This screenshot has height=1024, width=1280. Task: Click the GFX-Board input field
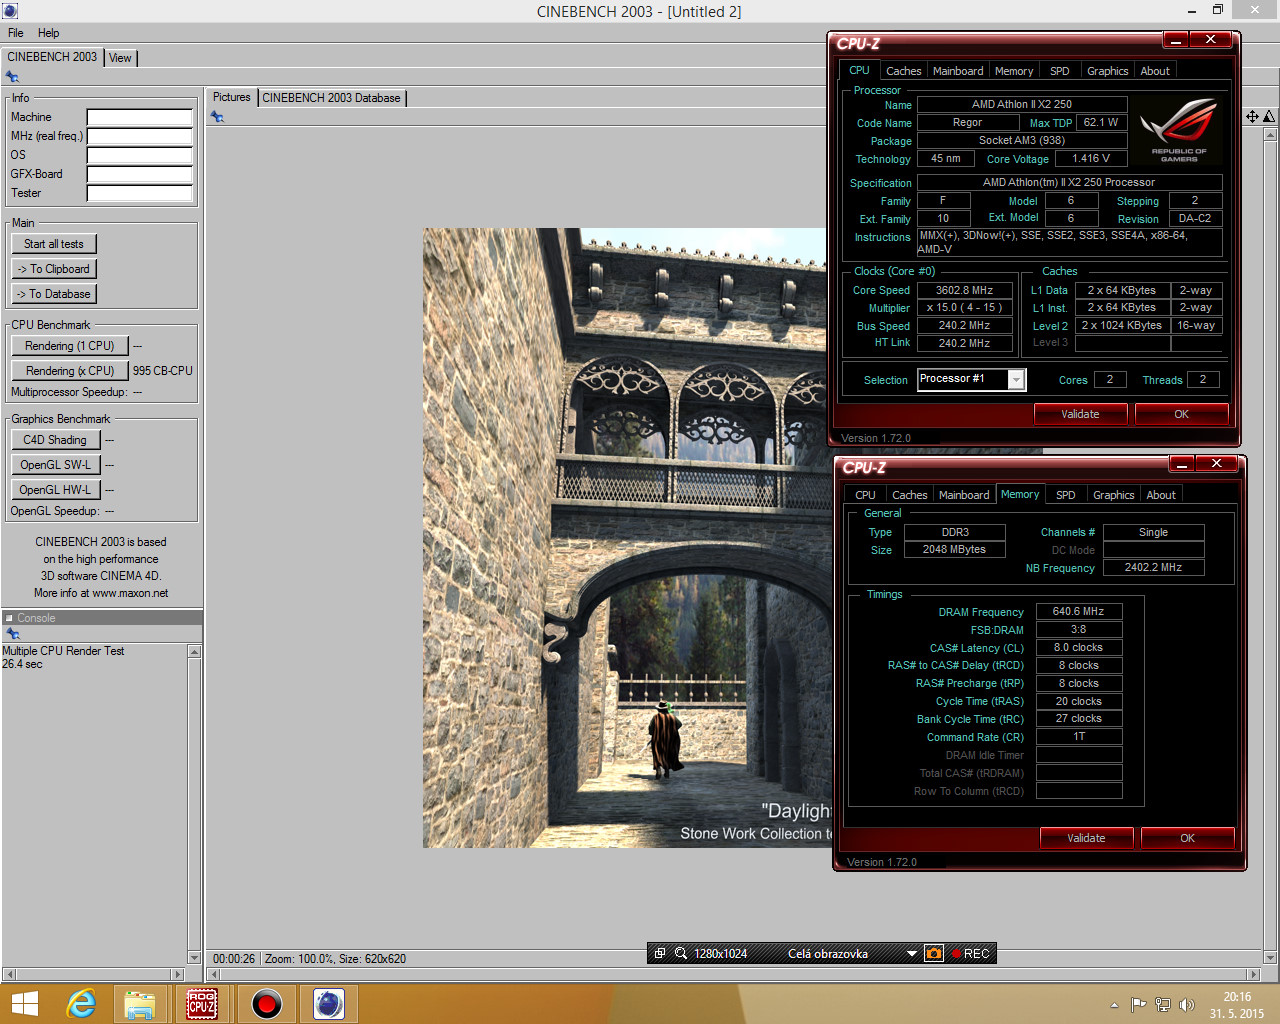click(x=140, y=174)
